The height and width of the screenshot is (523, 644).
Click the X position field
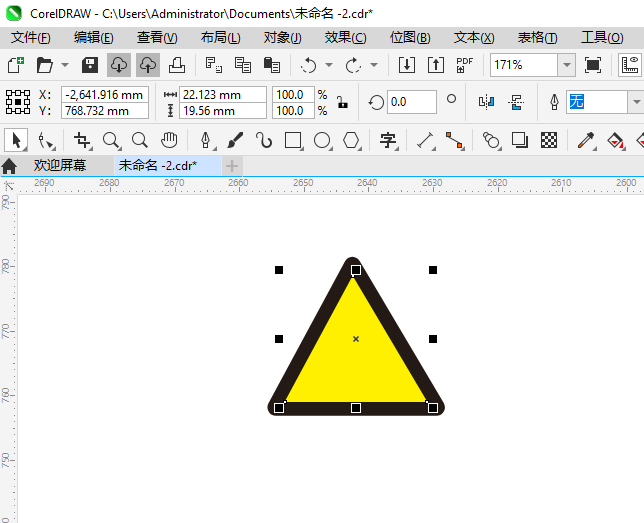click(105, 95)
